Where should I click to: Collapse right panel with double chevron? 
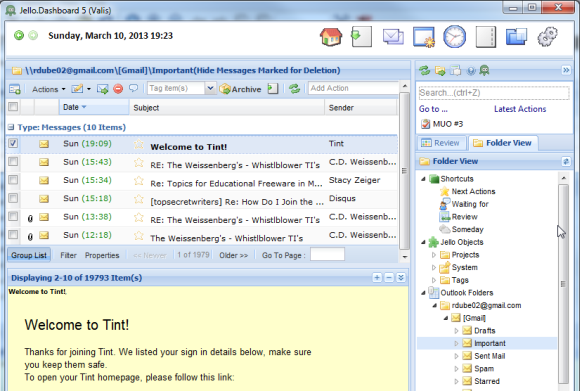(x=566, y=70)
